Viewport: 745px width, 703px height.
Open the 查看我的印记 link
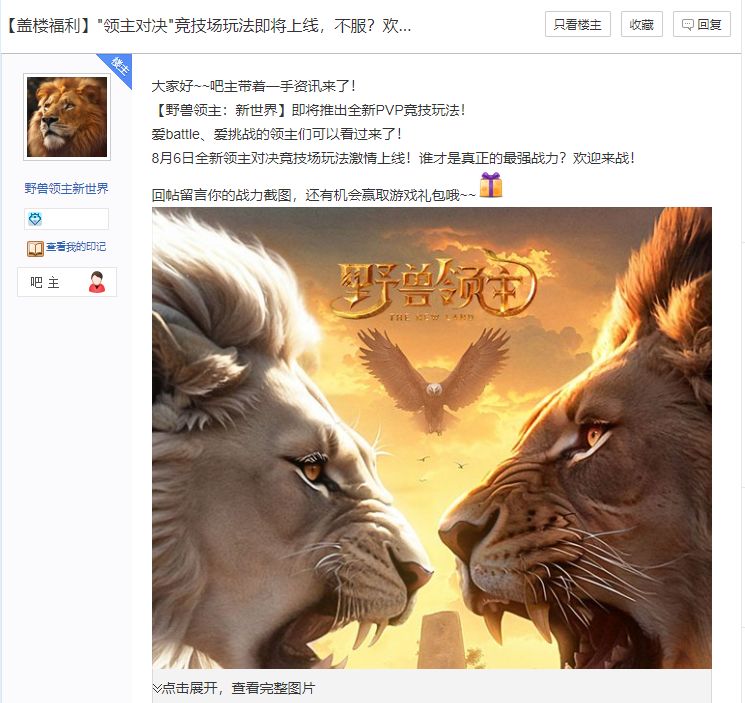(x=76, y=247)
